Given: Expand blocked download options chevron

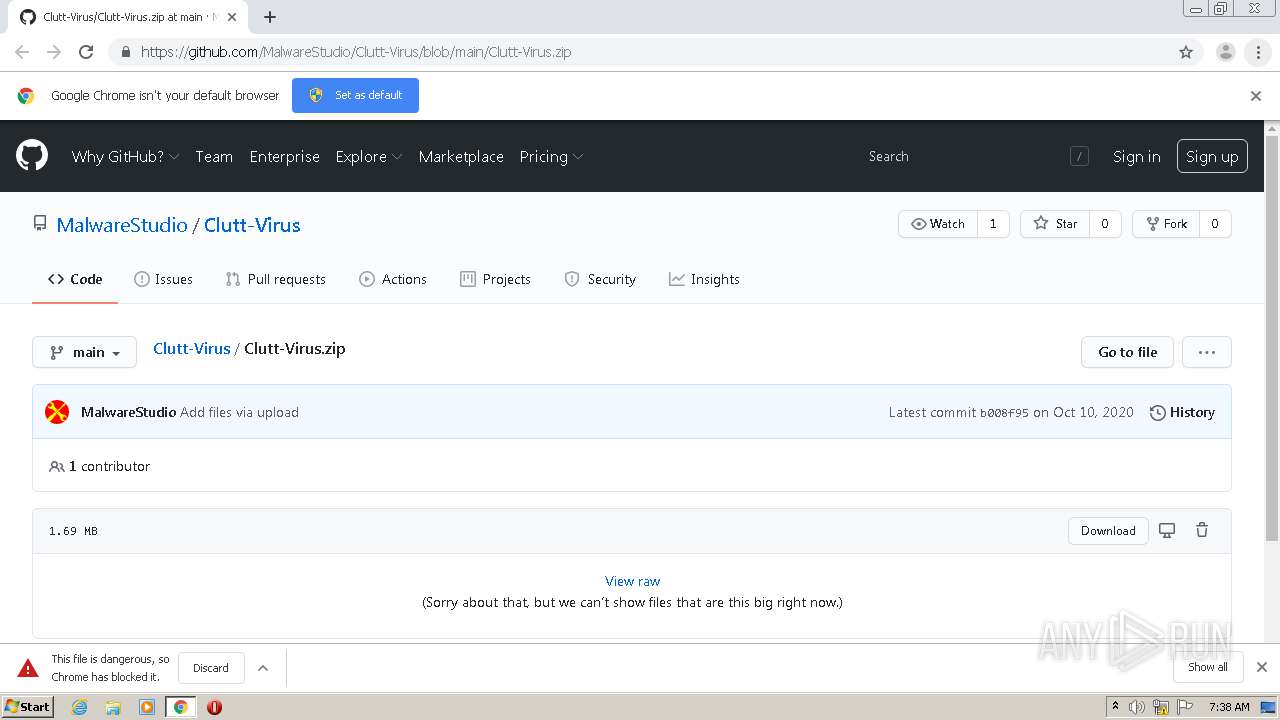Looking at the screenshot, I should [x=263, y=668].
